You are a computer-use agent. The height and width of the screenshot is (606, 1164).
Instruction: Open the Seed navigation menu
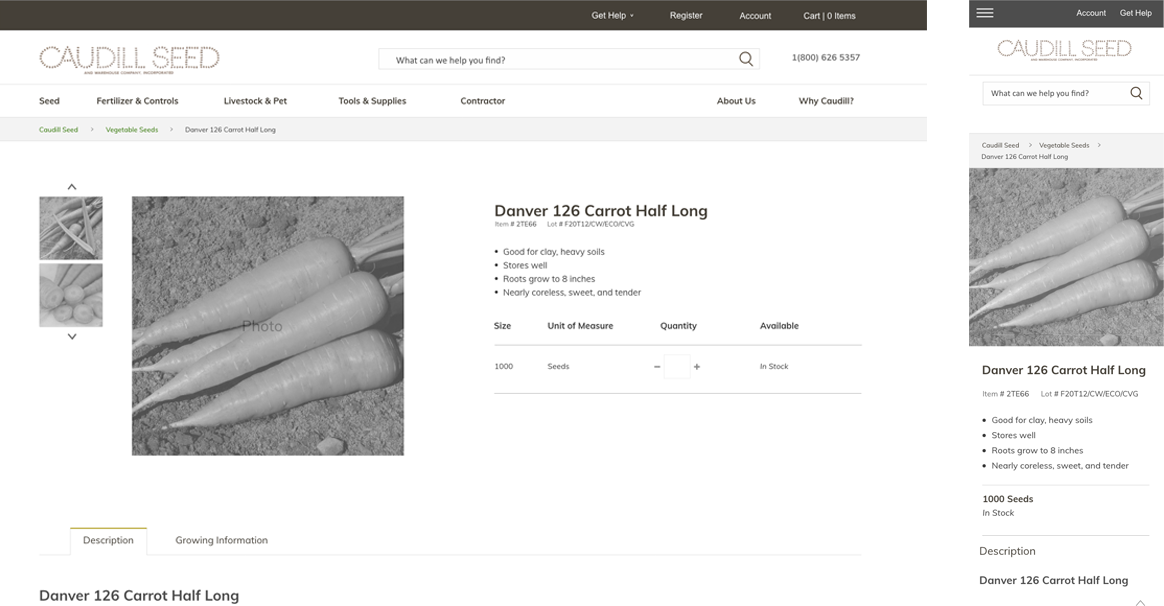(49, 101)
